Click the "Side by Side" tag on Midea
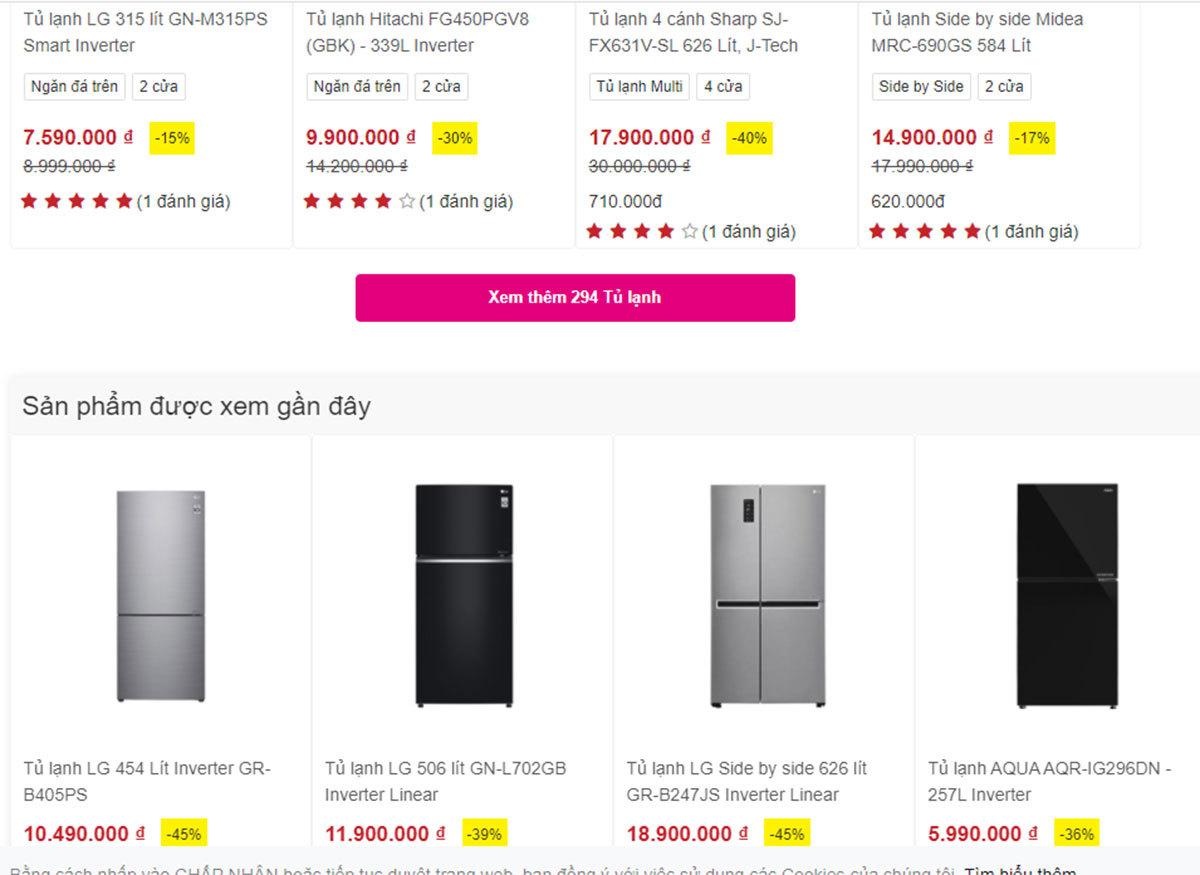 921,87
